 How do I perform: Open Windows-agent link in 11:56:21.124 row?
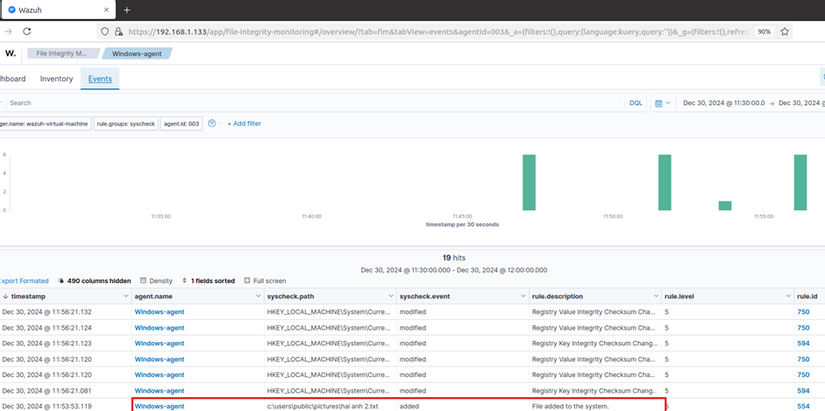(x=159, y=328)
